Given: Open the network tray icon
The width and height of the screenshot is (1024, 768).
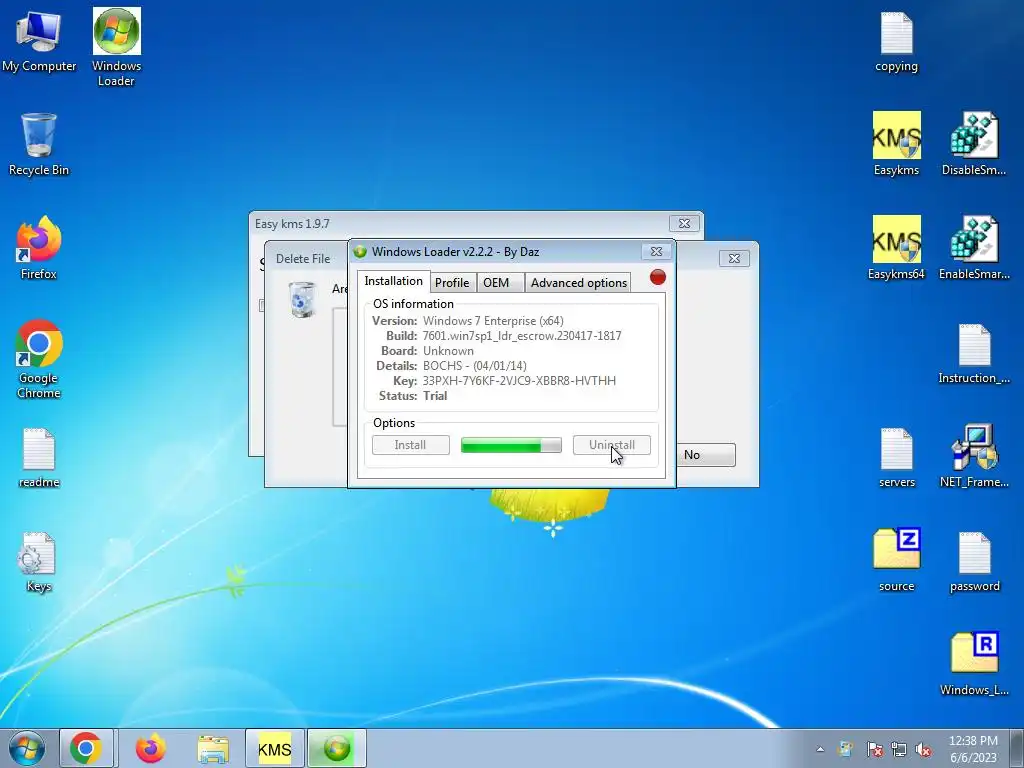Looking at the screenshot, I should (x=899, y=749).
